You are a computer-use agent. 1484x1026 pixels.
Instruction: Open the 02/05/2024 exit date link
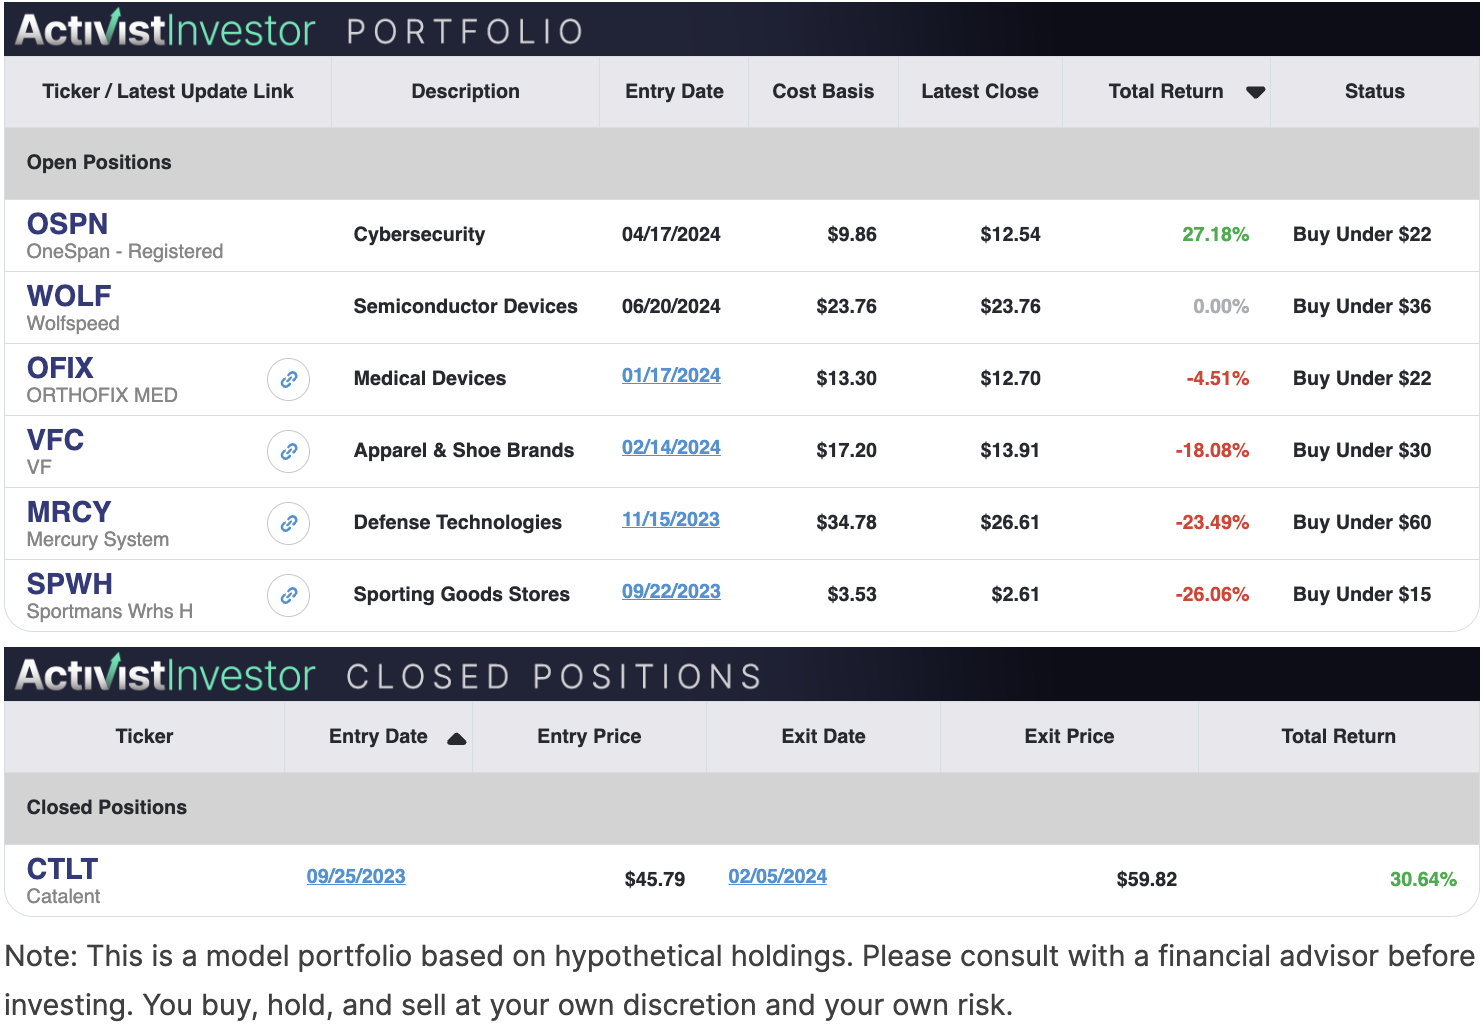pos(777,876)
